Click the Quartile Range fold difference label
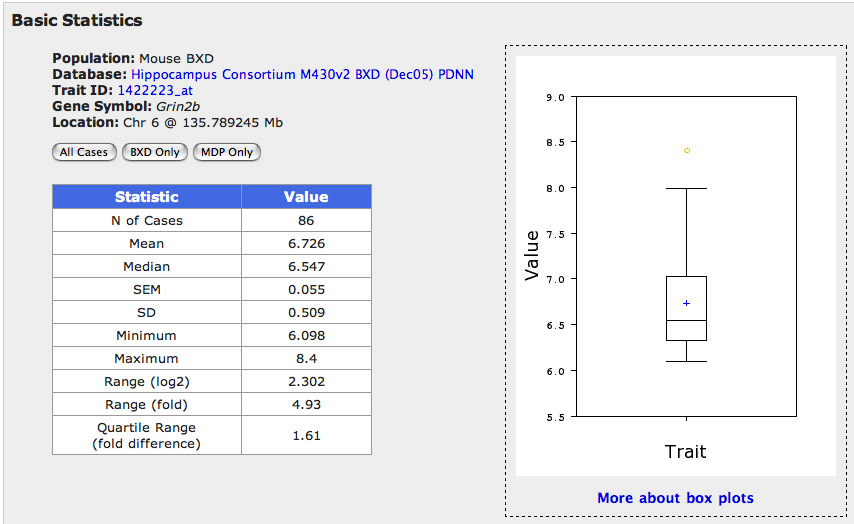 point(147,435)
